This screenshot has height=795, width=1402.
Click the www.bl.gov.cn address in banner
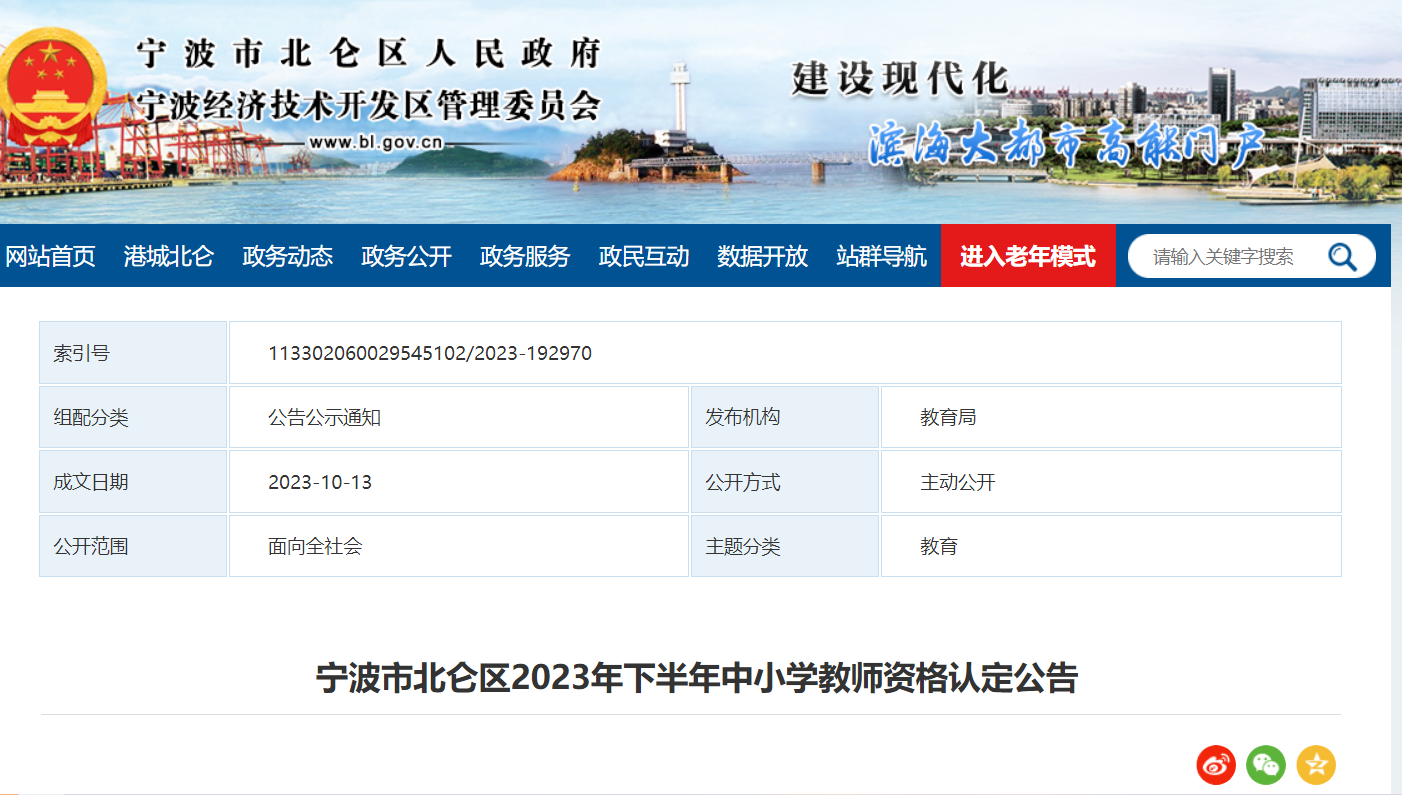375,142
